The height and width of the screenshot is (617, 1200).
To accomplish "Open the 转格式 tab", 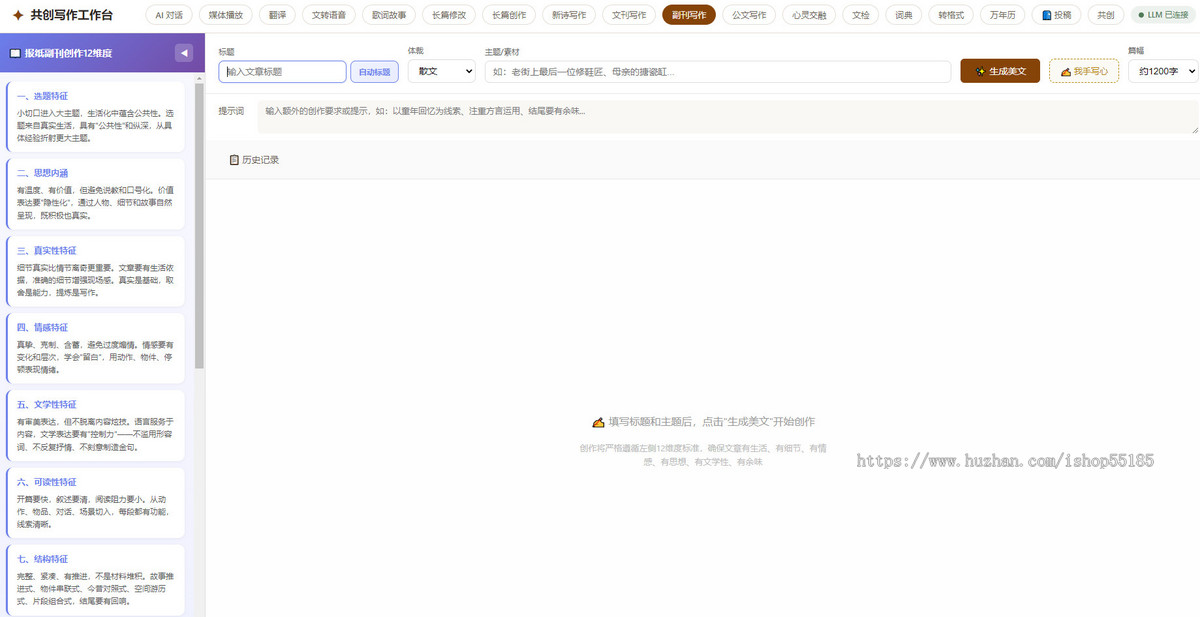I will click(950, 15).
